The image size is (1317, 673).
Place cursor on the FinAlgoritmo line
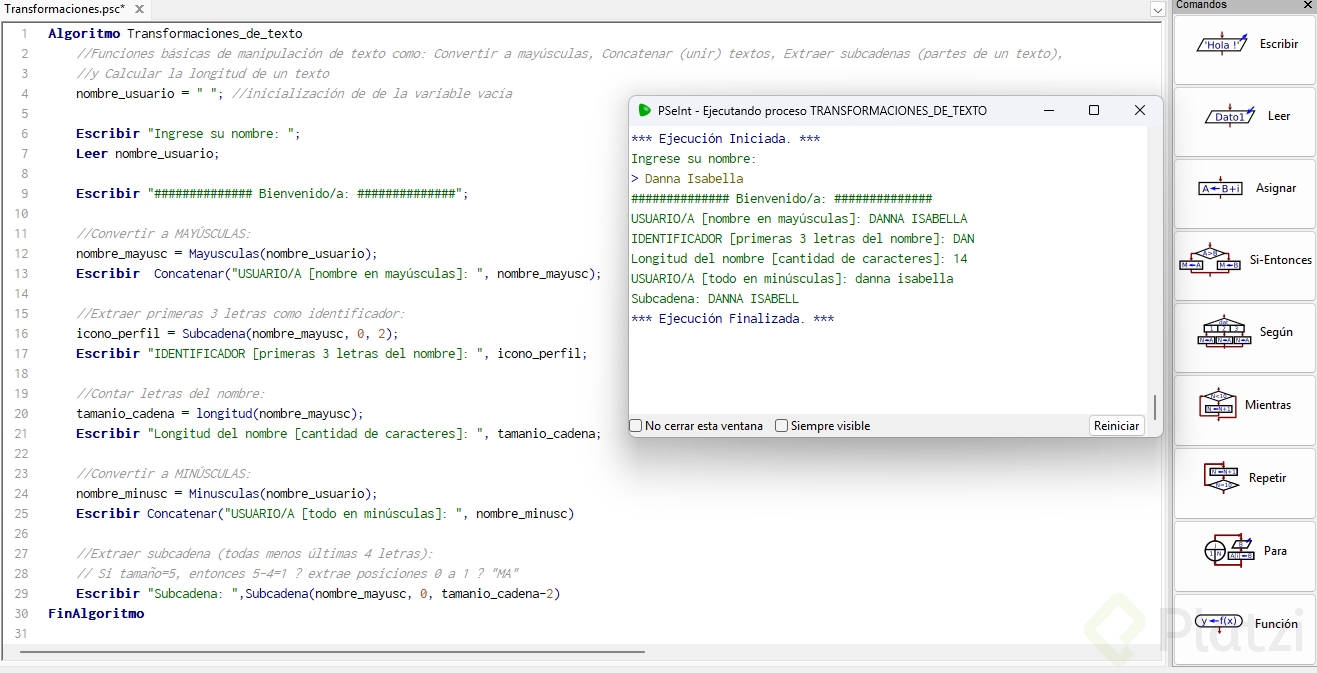point(96,614)
